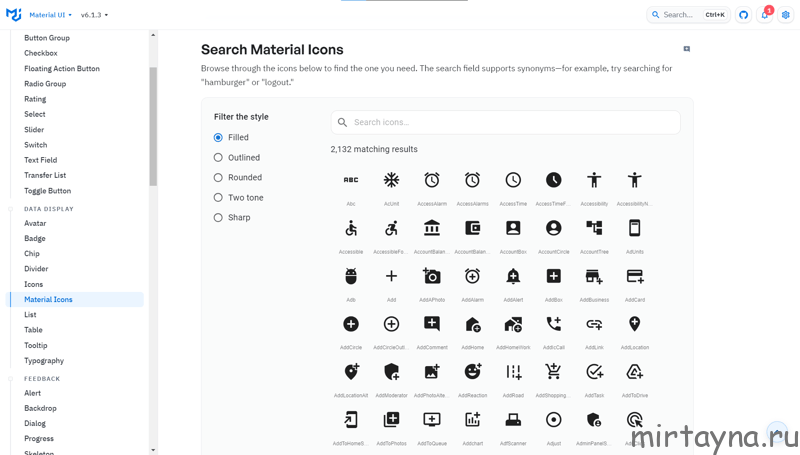The height and width of the screenshot is (455, 800).
Task: Pick the AccessAlarm icon
Action: 432,180
